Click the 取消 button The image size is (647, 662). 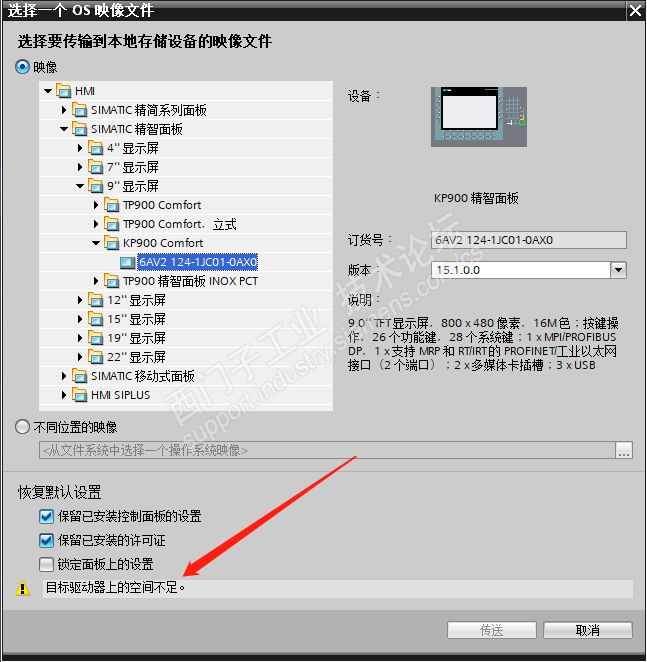(x=587, y=630)
